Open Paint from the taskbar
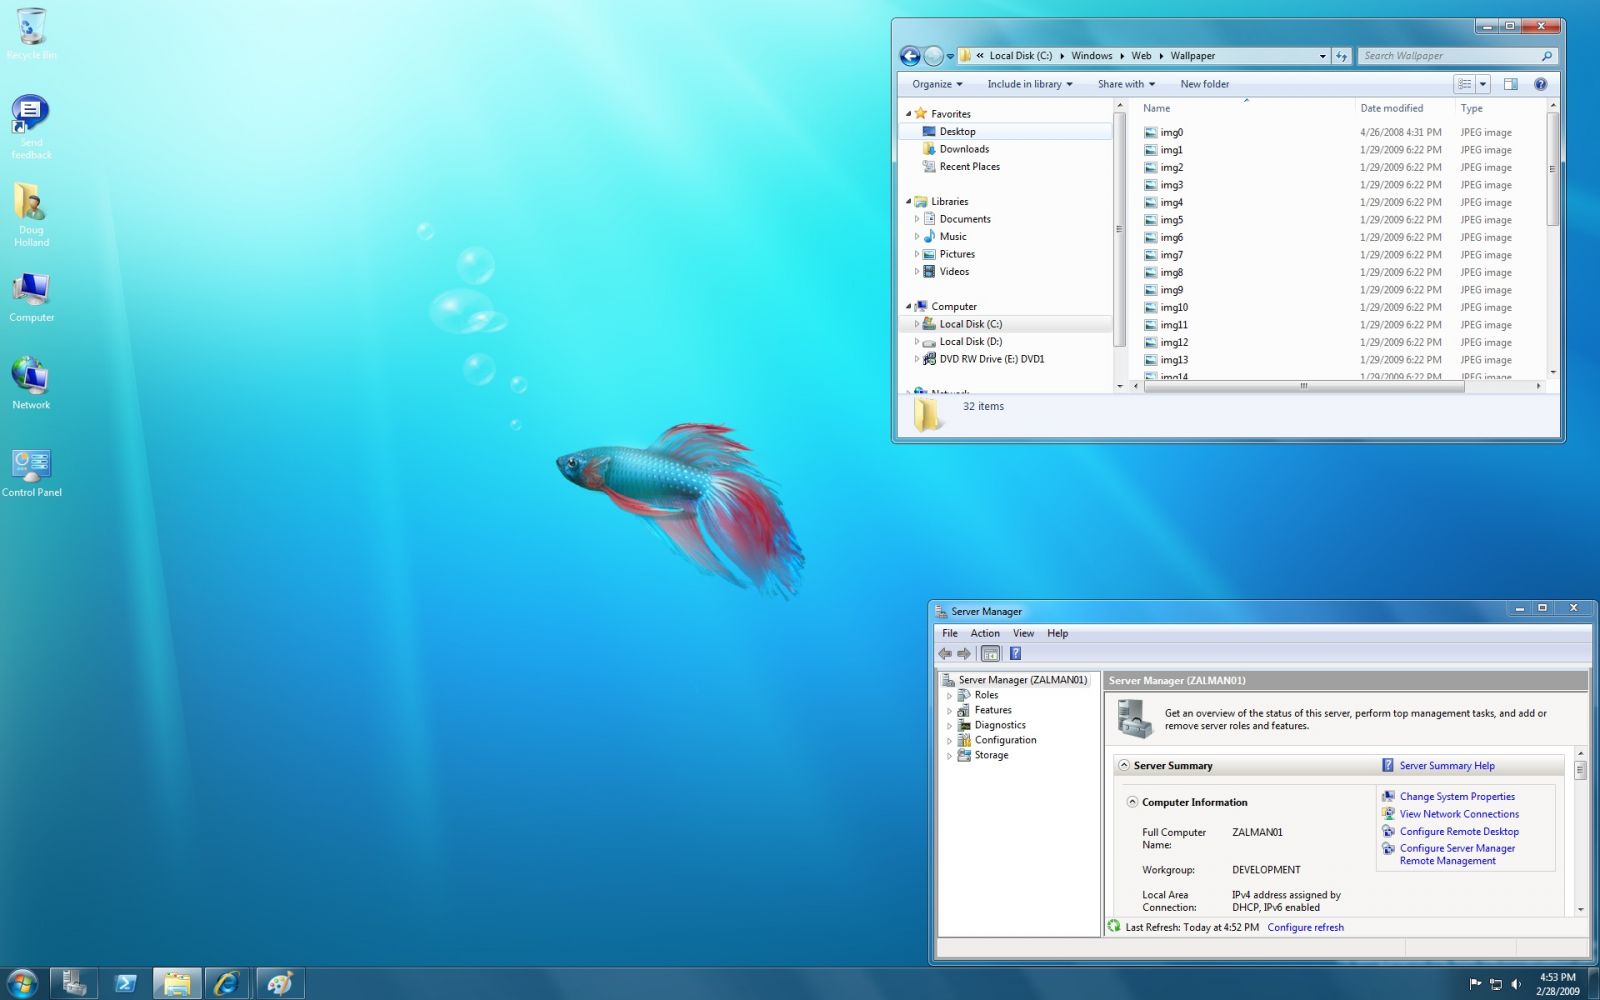 click(279, 983)
